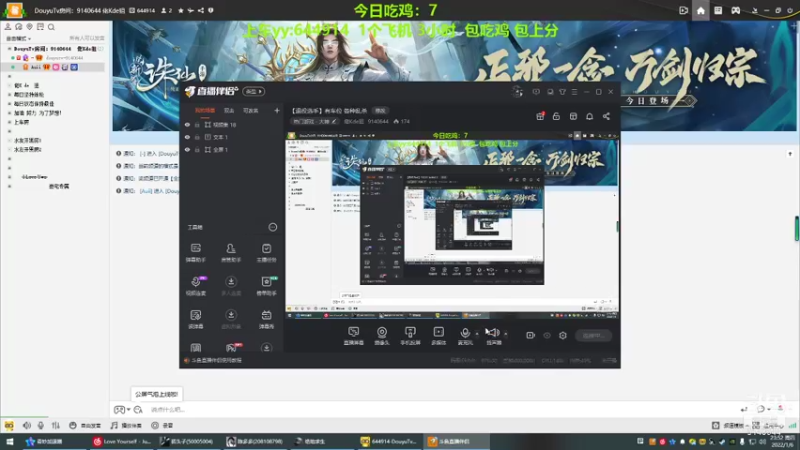800x450 pixels.
Task: Switch to the second scene tab
Action: [229, 110]
